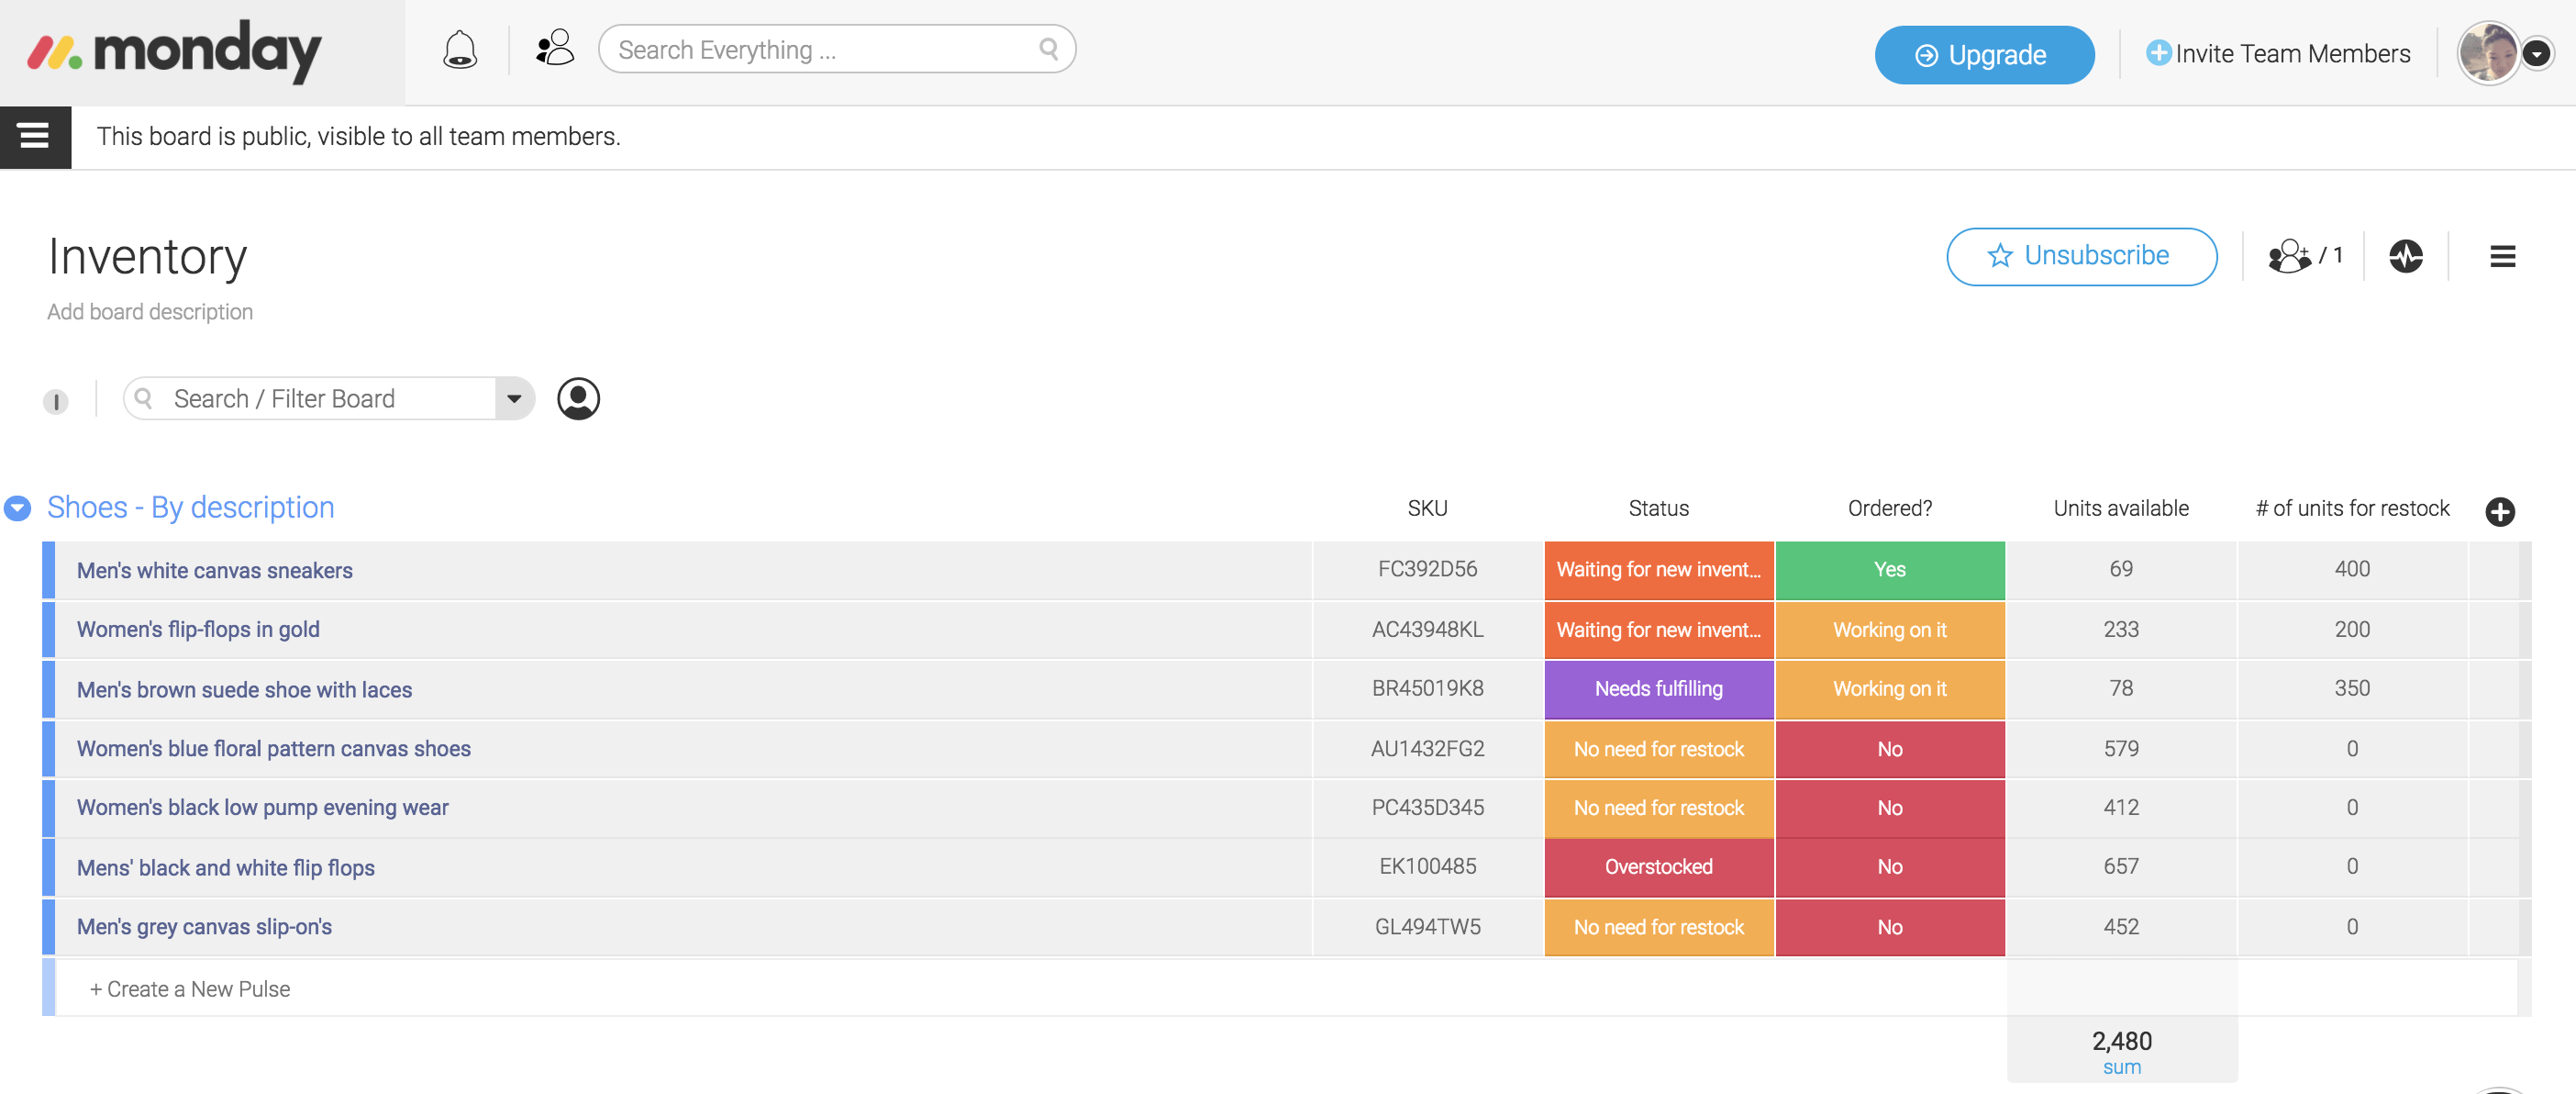Click No ordered cell for Overstocked row
Screen dimensions: 2576x1094
point(1889,867)
